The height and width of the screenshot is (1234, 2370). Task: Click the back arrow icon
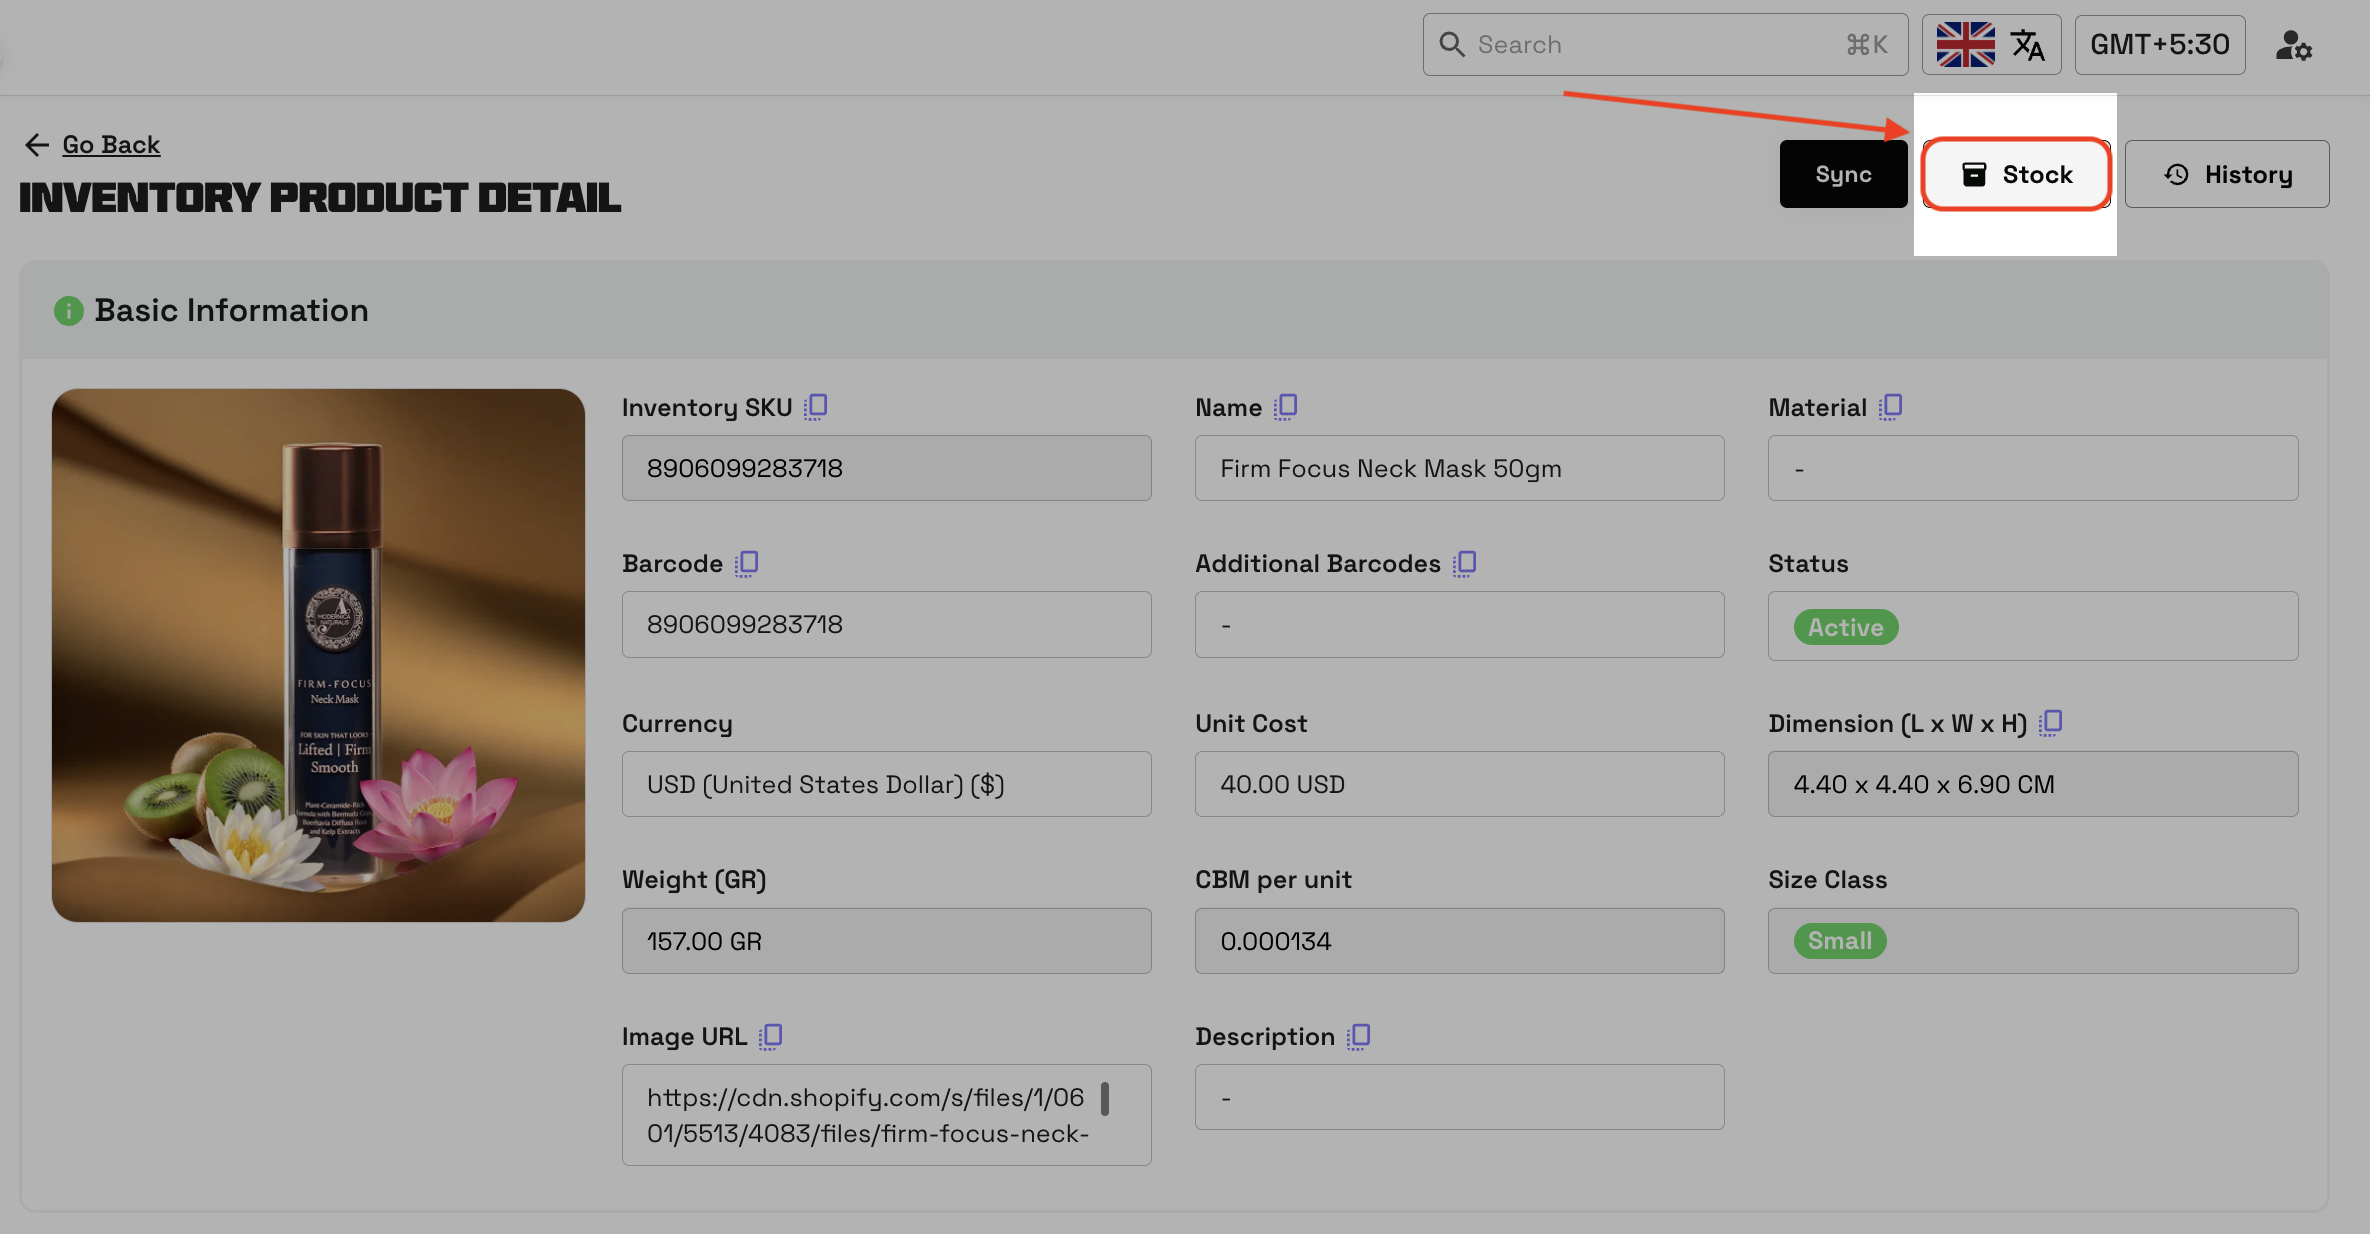(x=36, y=145)
